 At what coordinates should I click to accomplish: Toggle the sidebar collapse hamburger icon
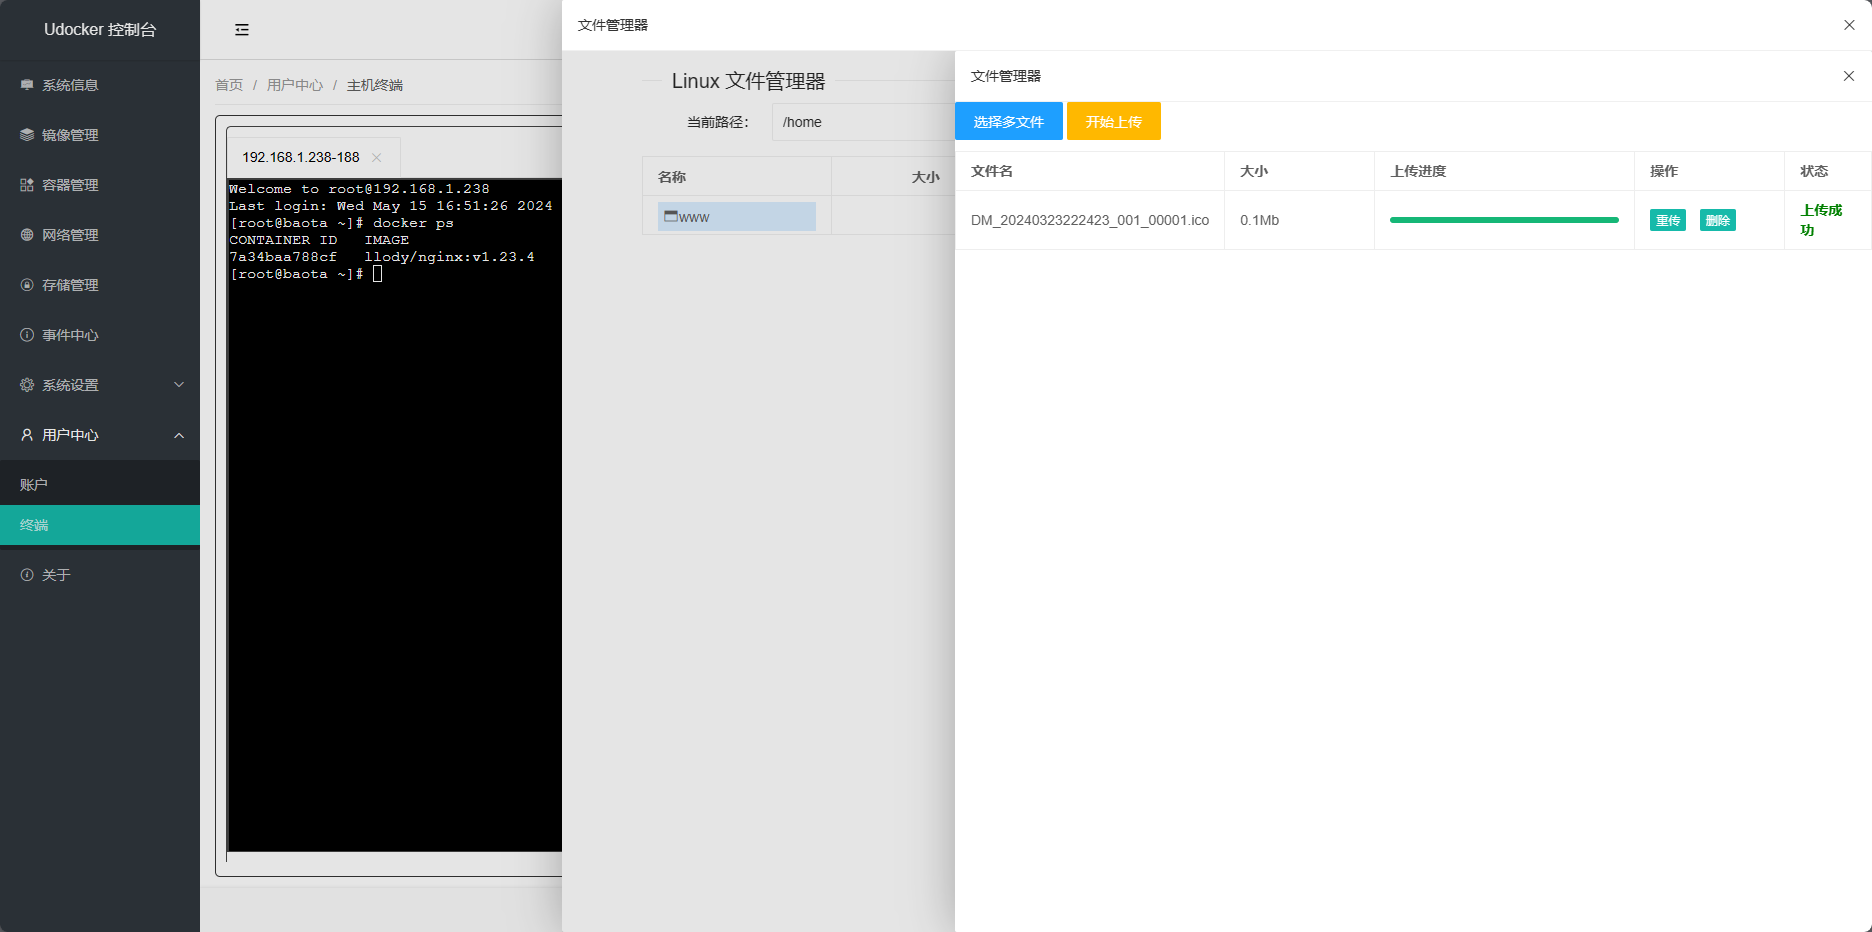click(242, 30)
